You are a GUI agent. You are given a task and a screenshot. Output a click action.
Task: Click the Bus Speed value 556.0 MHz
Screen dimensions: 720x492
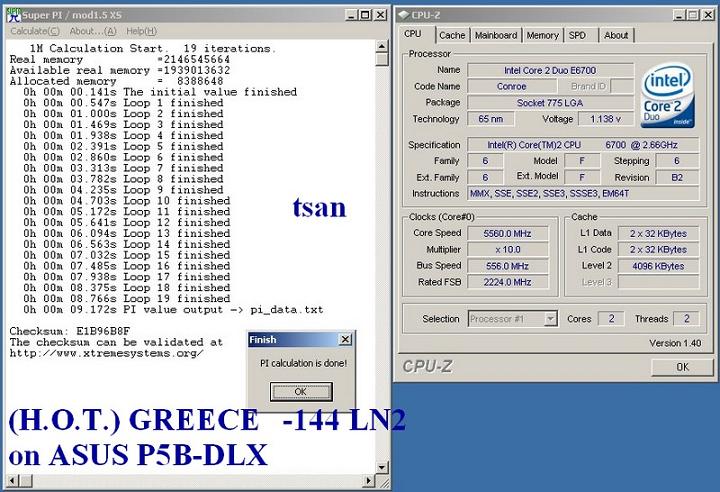[507, 266]
